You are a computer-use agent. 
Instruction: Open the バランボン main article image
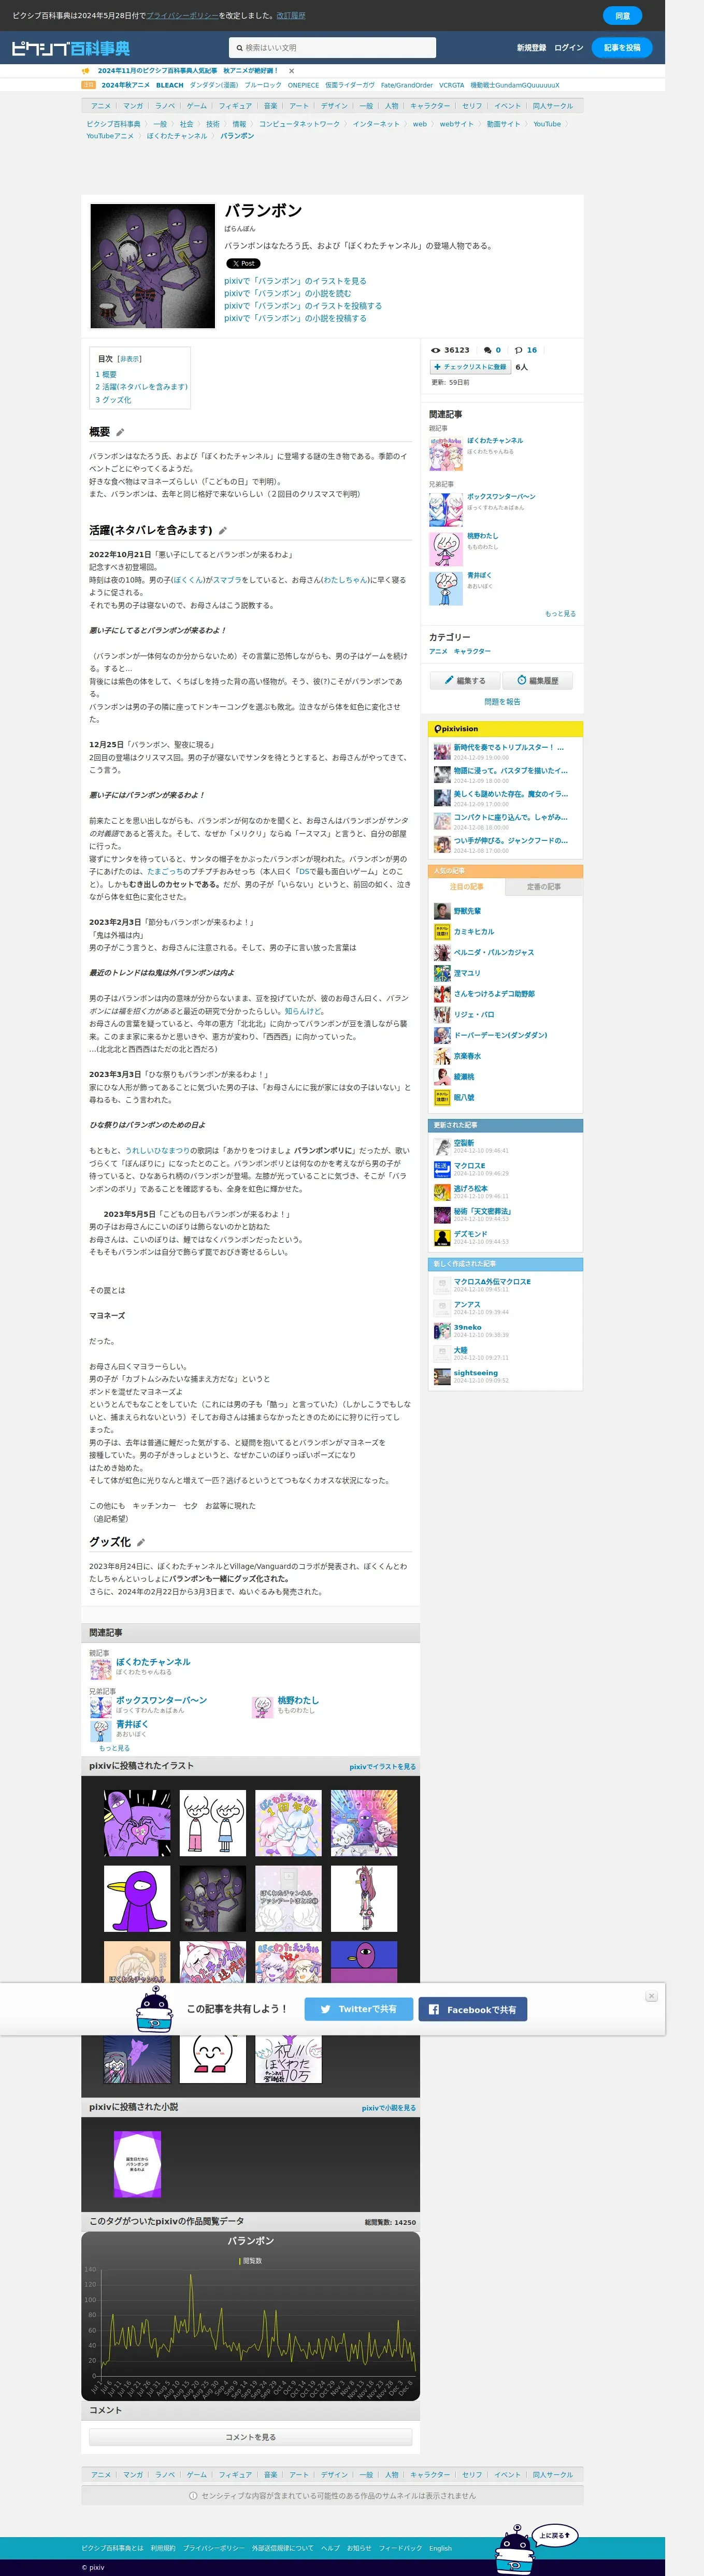coord(152,266)
